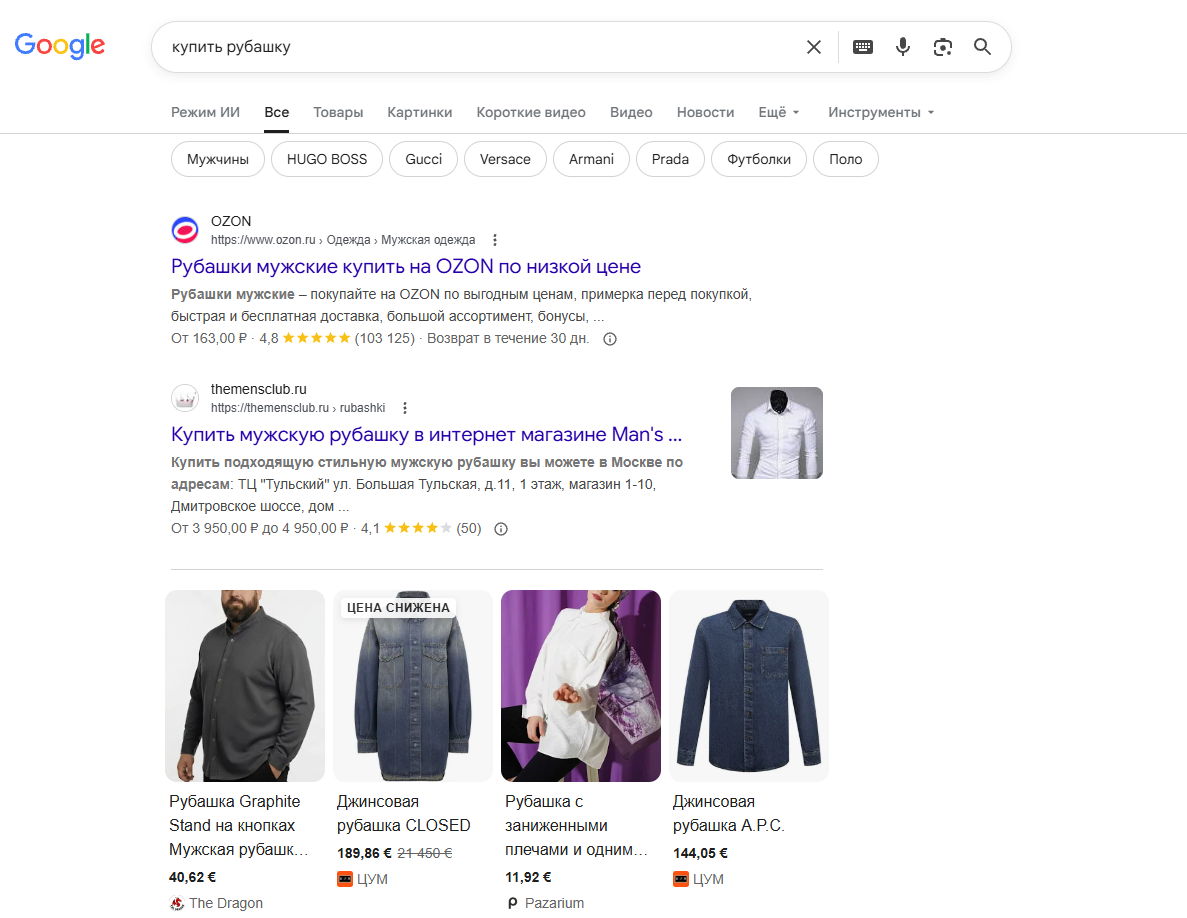The width and height of the screenshot is (1187, 918).
Task: Click ЦУМ seller under A.P.C. shirt
Action: pos(709,879)
